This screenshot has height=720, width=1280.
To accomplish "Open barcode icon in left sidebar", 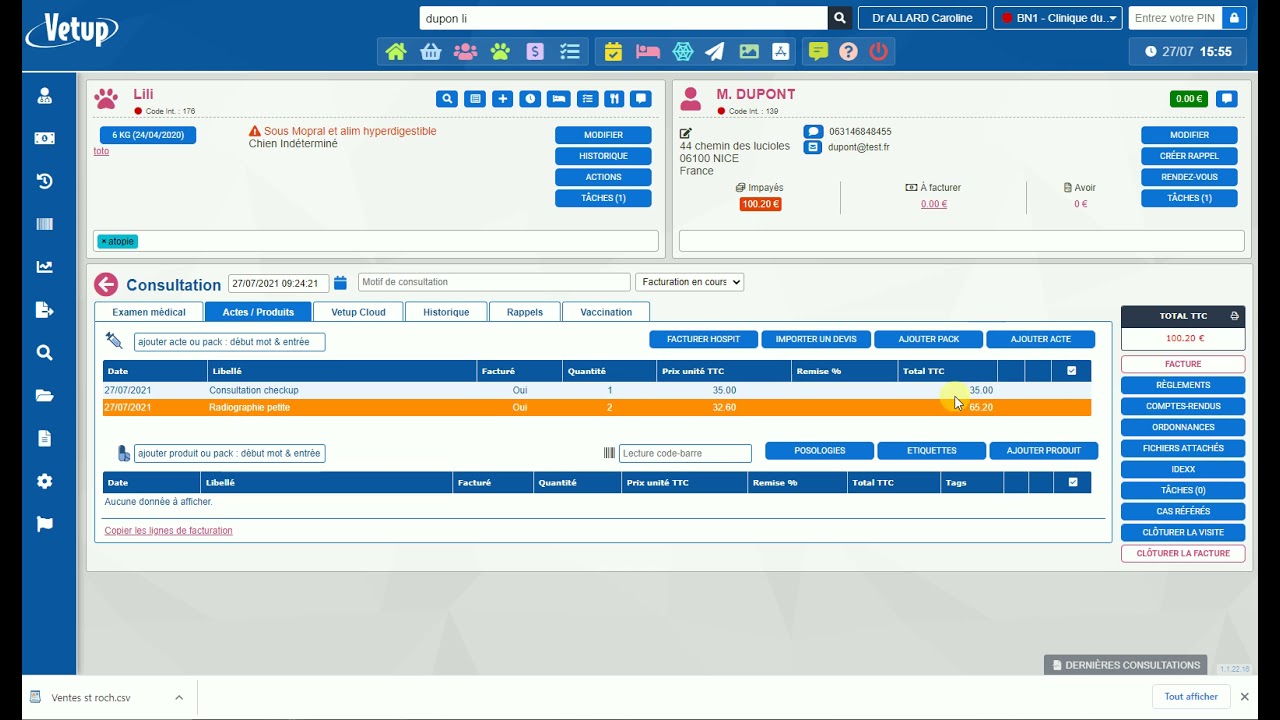I will coord(45,224).
